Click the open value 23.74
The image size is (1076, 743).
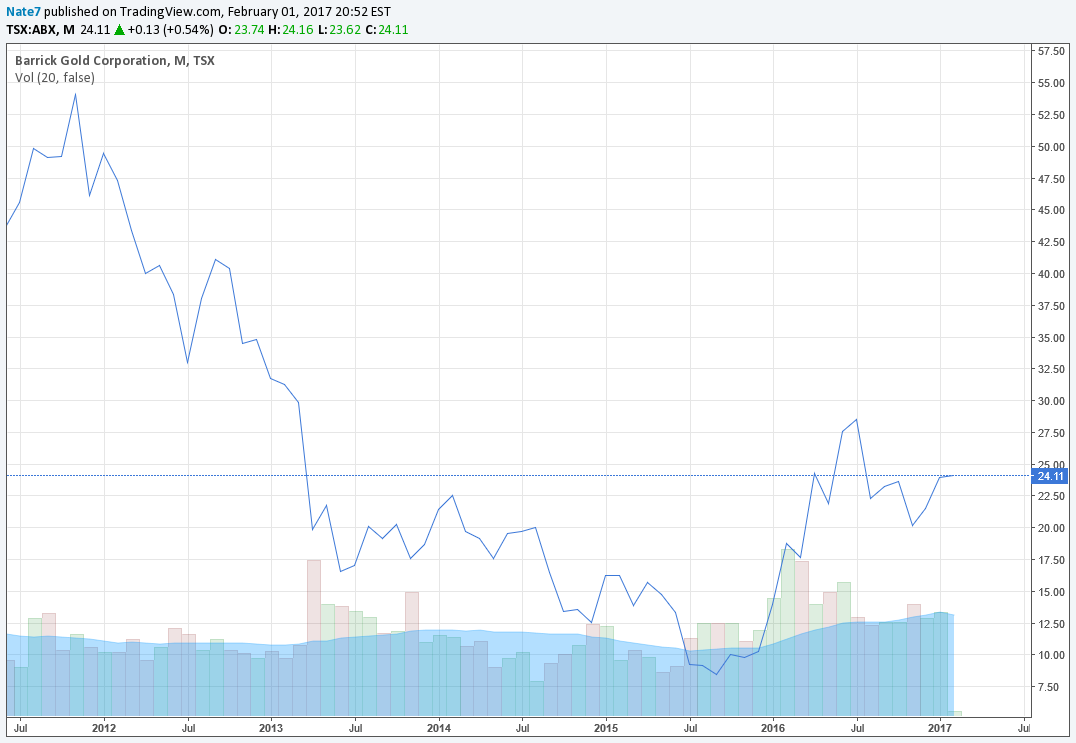[x=249, y=30]
